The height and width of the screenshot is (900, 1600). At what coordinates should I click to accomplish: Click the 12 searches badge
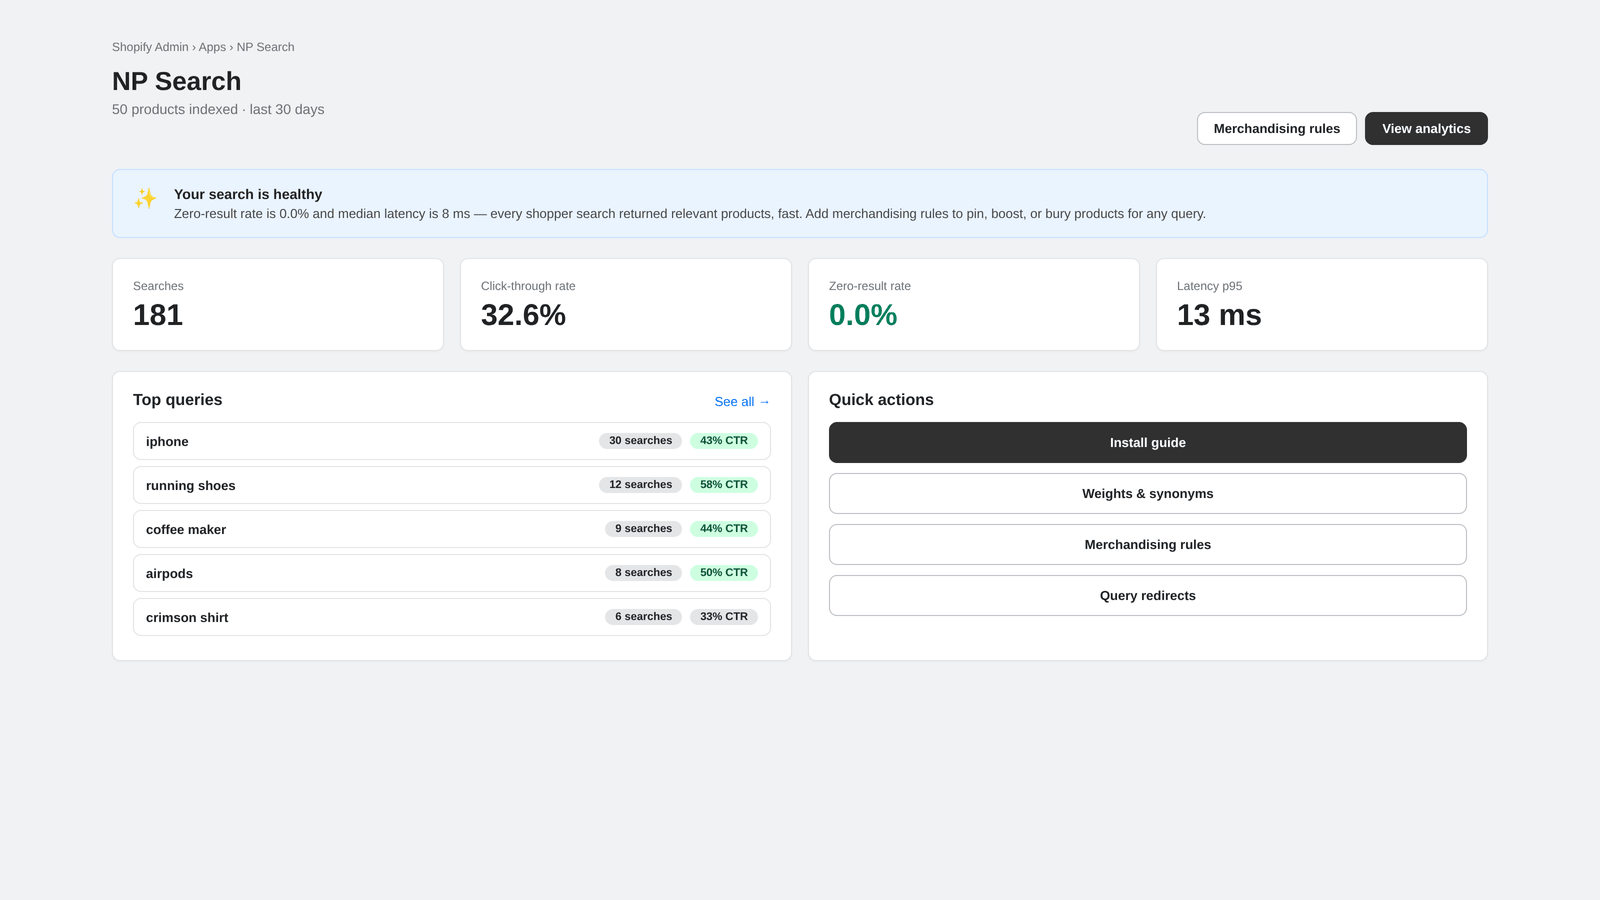pyautogui.click(x=640, y=485)
